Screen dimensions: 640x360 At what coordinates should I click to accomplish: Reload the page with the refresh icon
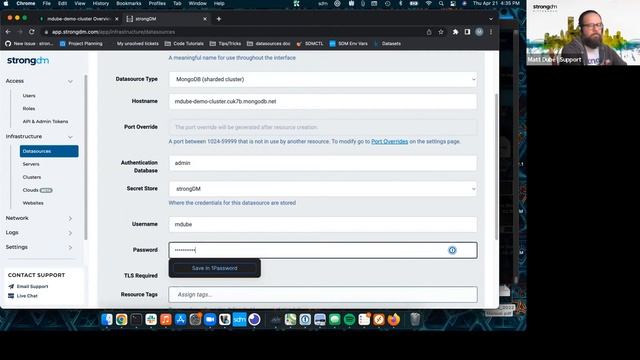coord(31,32)
